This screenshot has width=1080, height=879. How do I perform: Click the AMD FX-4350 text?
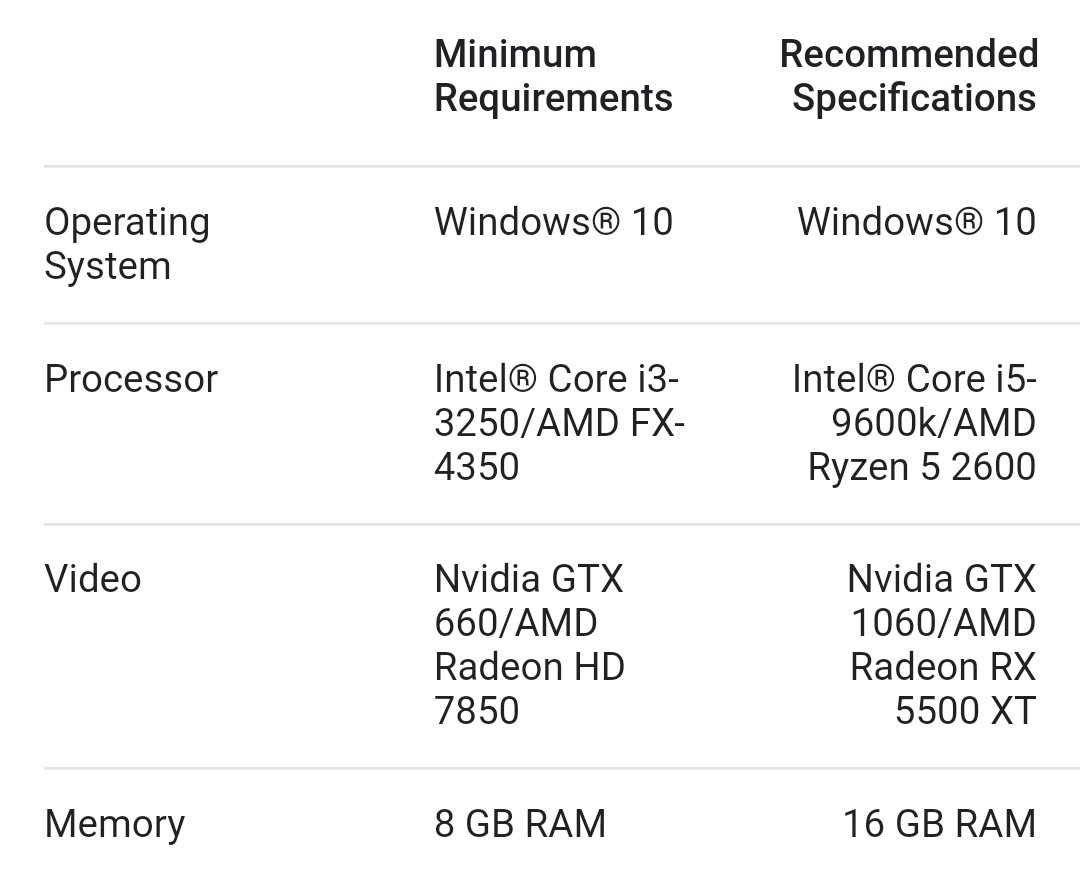(x=558, y=444)
